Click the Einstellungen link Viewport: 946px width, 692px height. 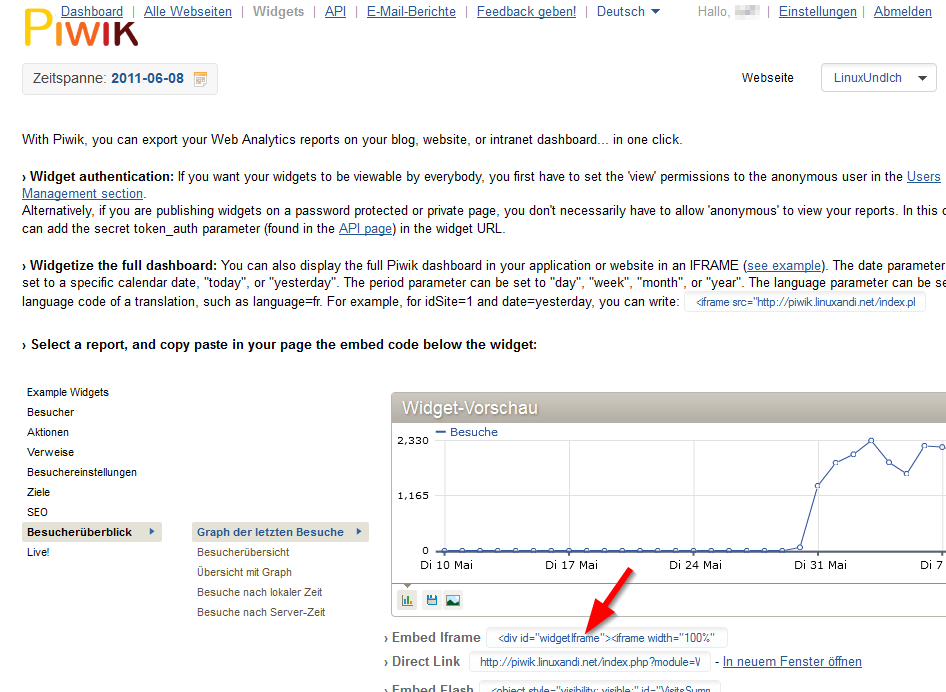click(x=817, y=12)
